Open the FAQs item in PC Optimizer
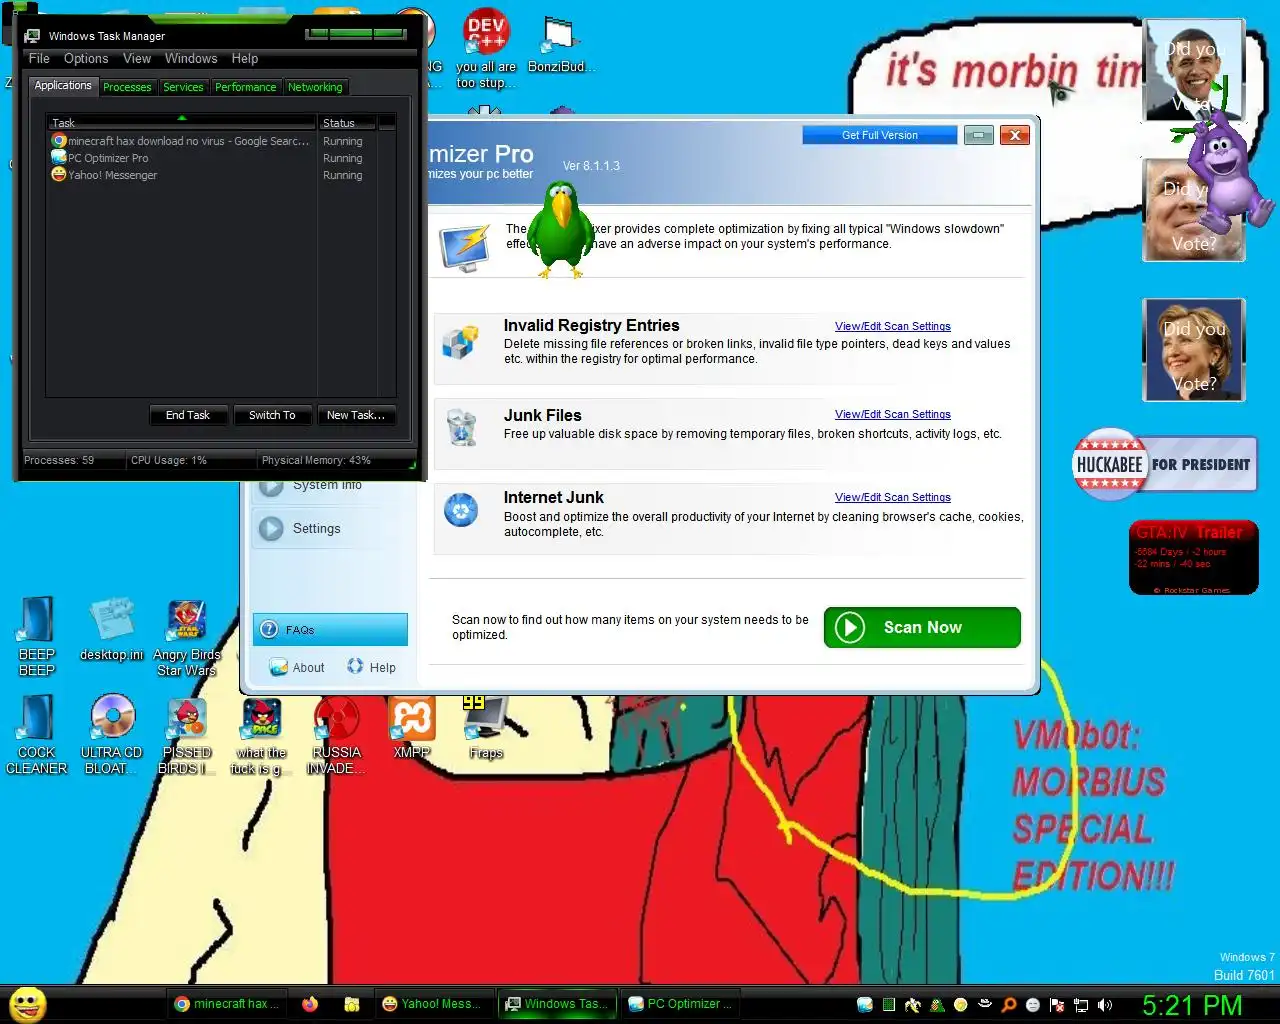Screen dimensions: 1280x1024 tap(330, 630)
